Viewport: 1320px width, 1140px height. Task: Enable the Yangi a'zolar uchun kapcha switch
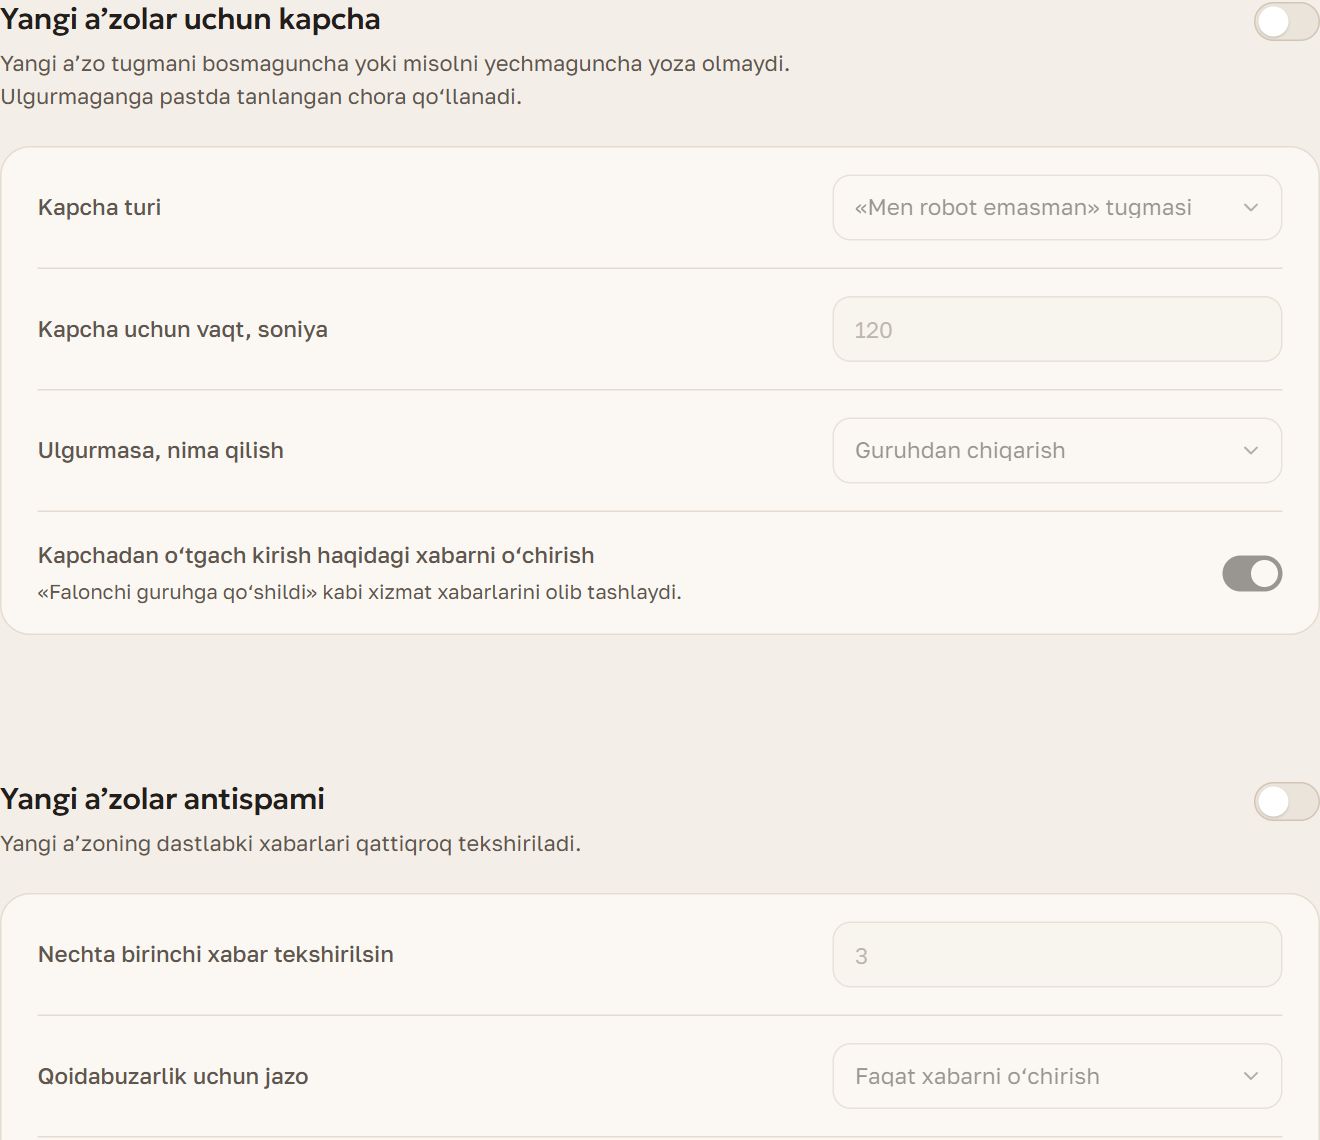click(x=1286, y=22)
